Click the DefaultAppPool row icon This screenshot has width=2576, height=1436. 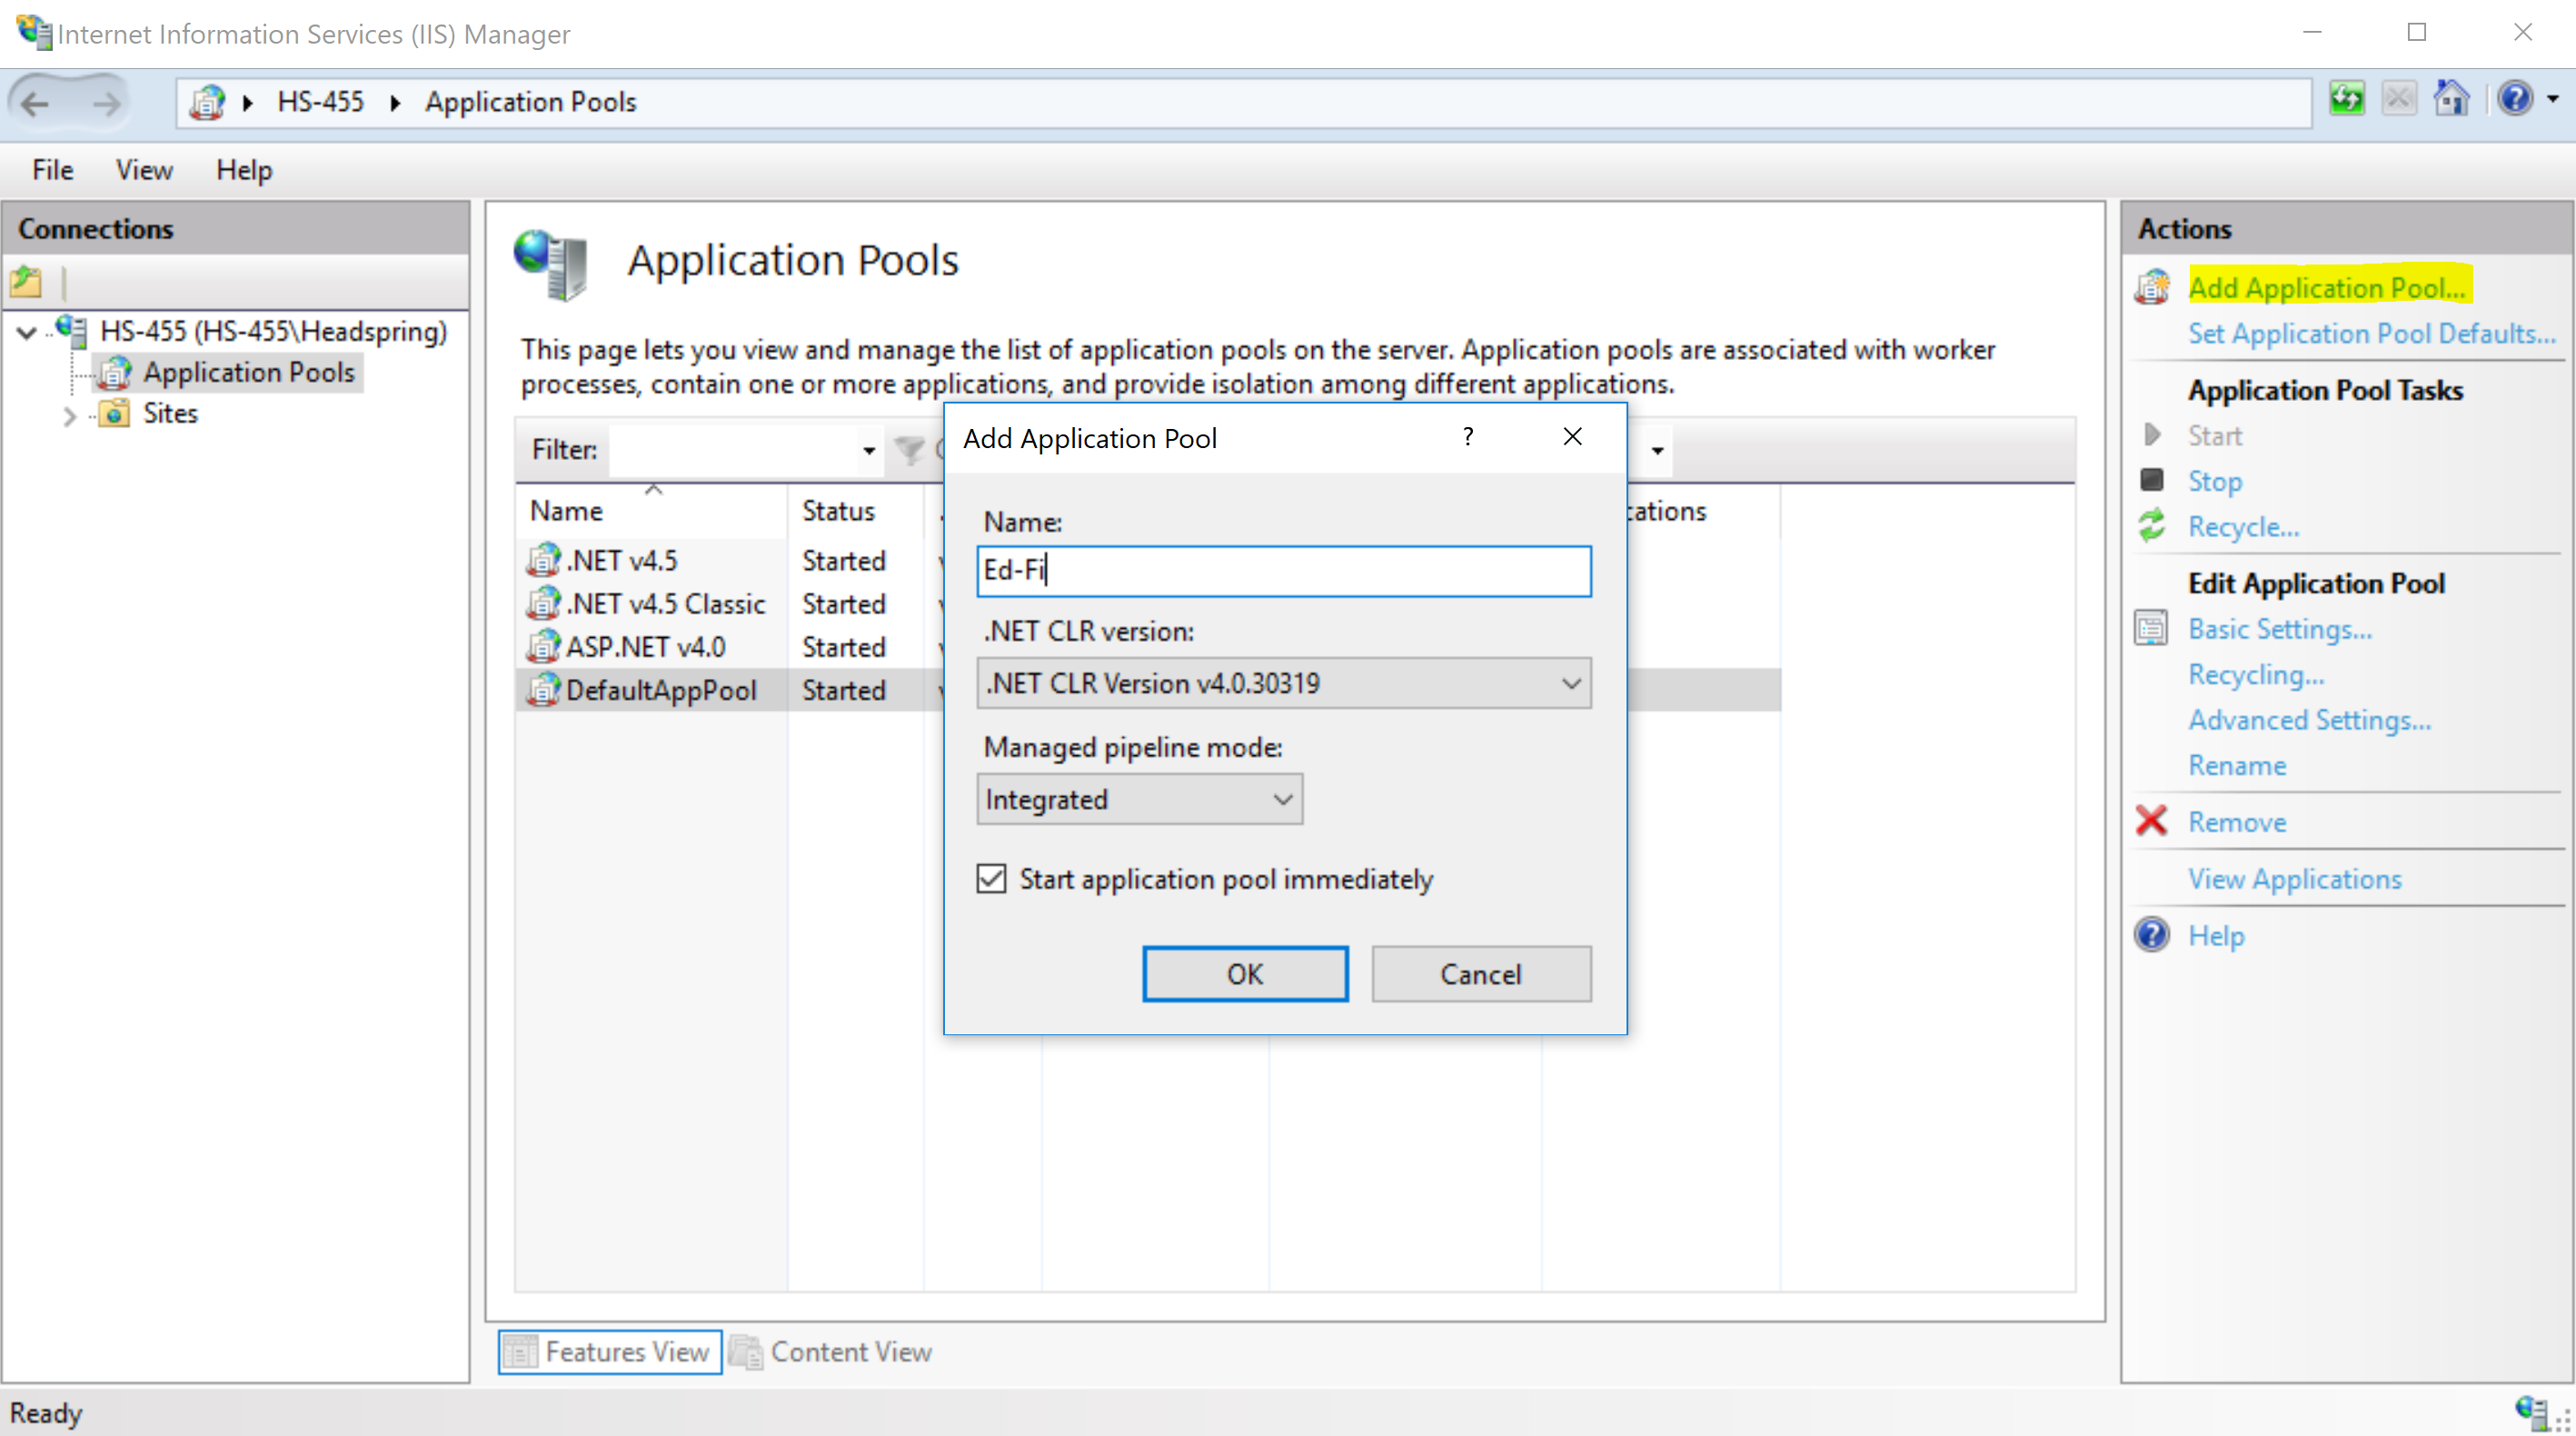(x=543, y=689)
